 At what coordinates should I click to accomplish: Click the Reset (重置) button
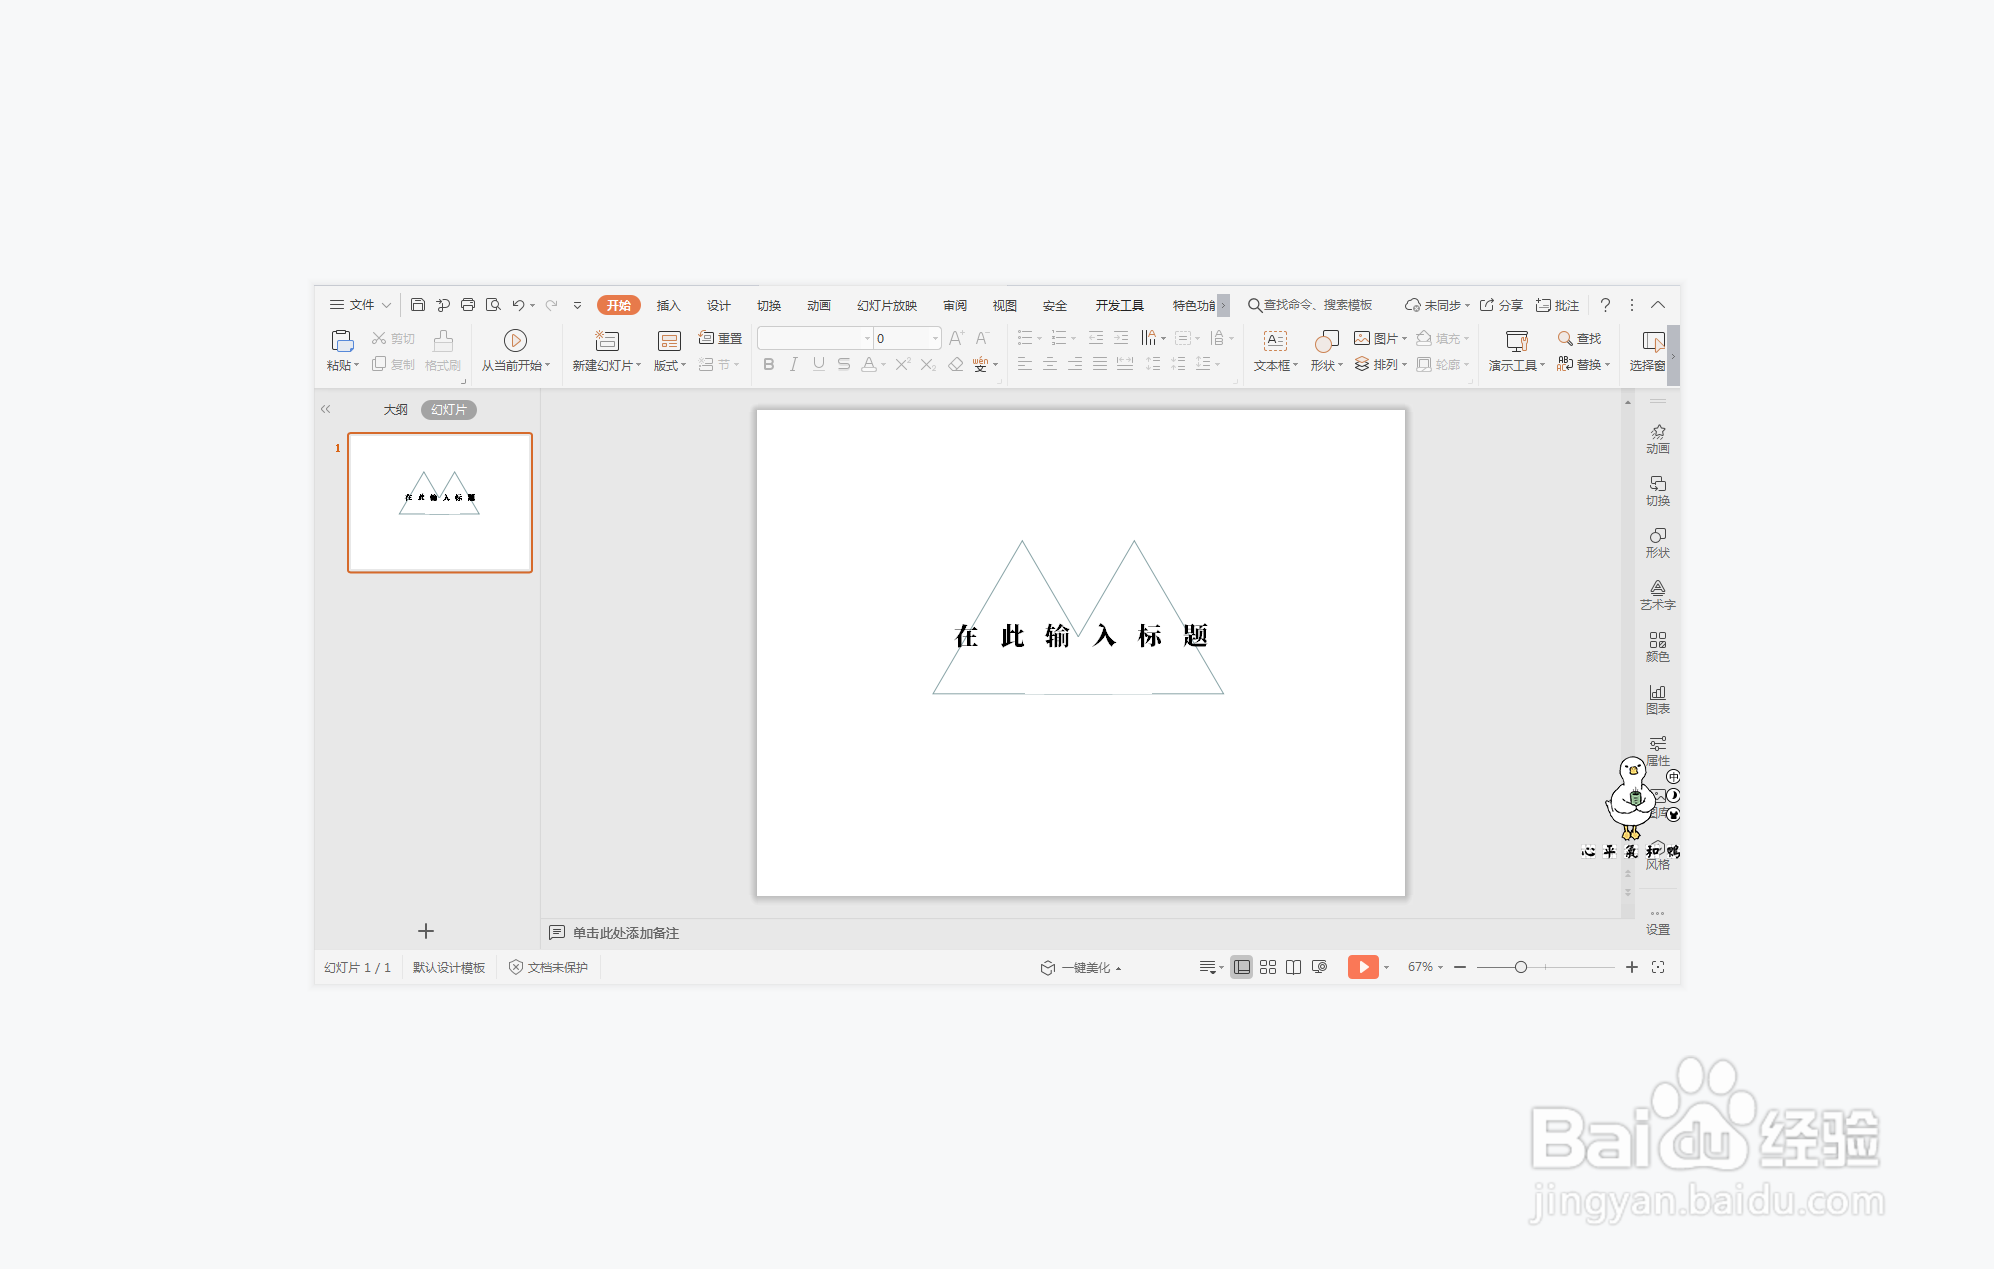click(x=720, y=338)
